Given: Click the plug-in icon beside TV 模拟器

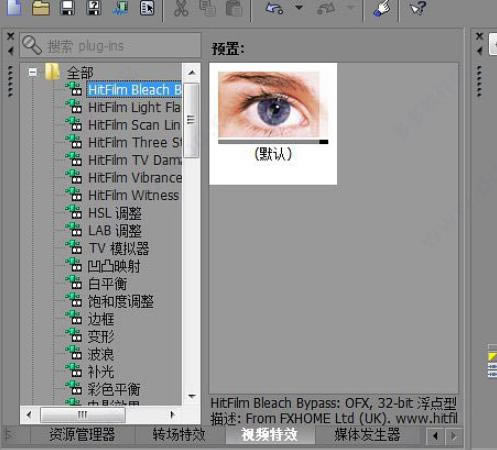Looking at the screenshot, I should (74, 247).
